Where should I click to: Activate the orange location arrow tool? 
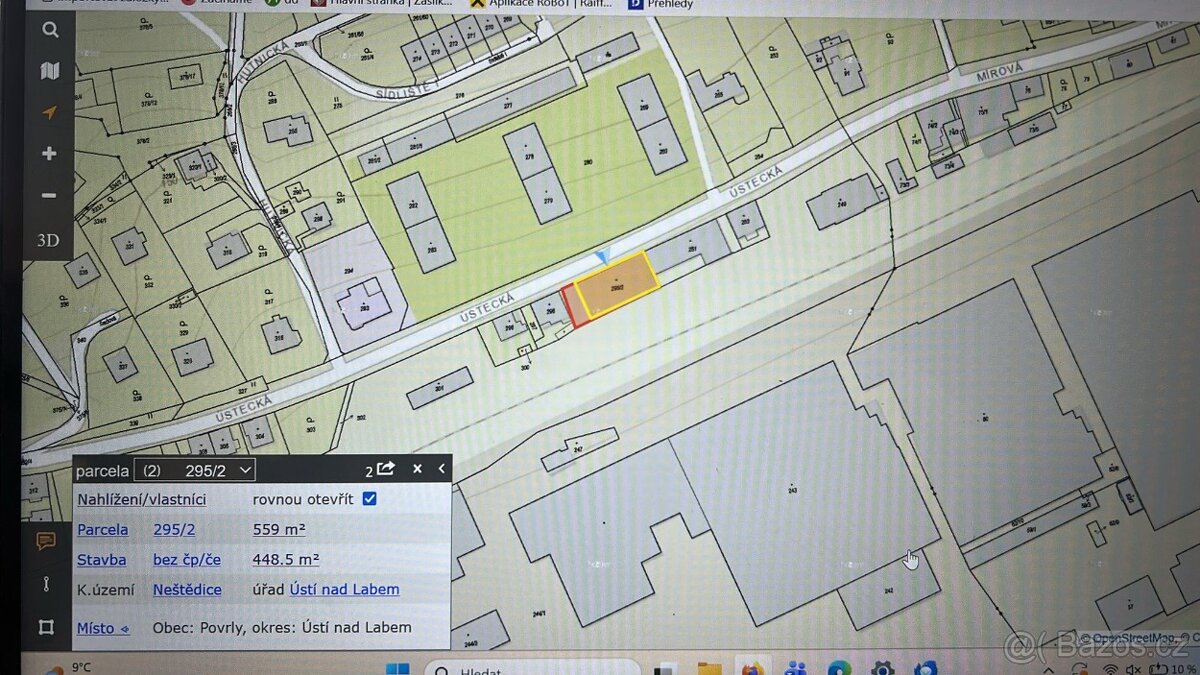point(49,113)
